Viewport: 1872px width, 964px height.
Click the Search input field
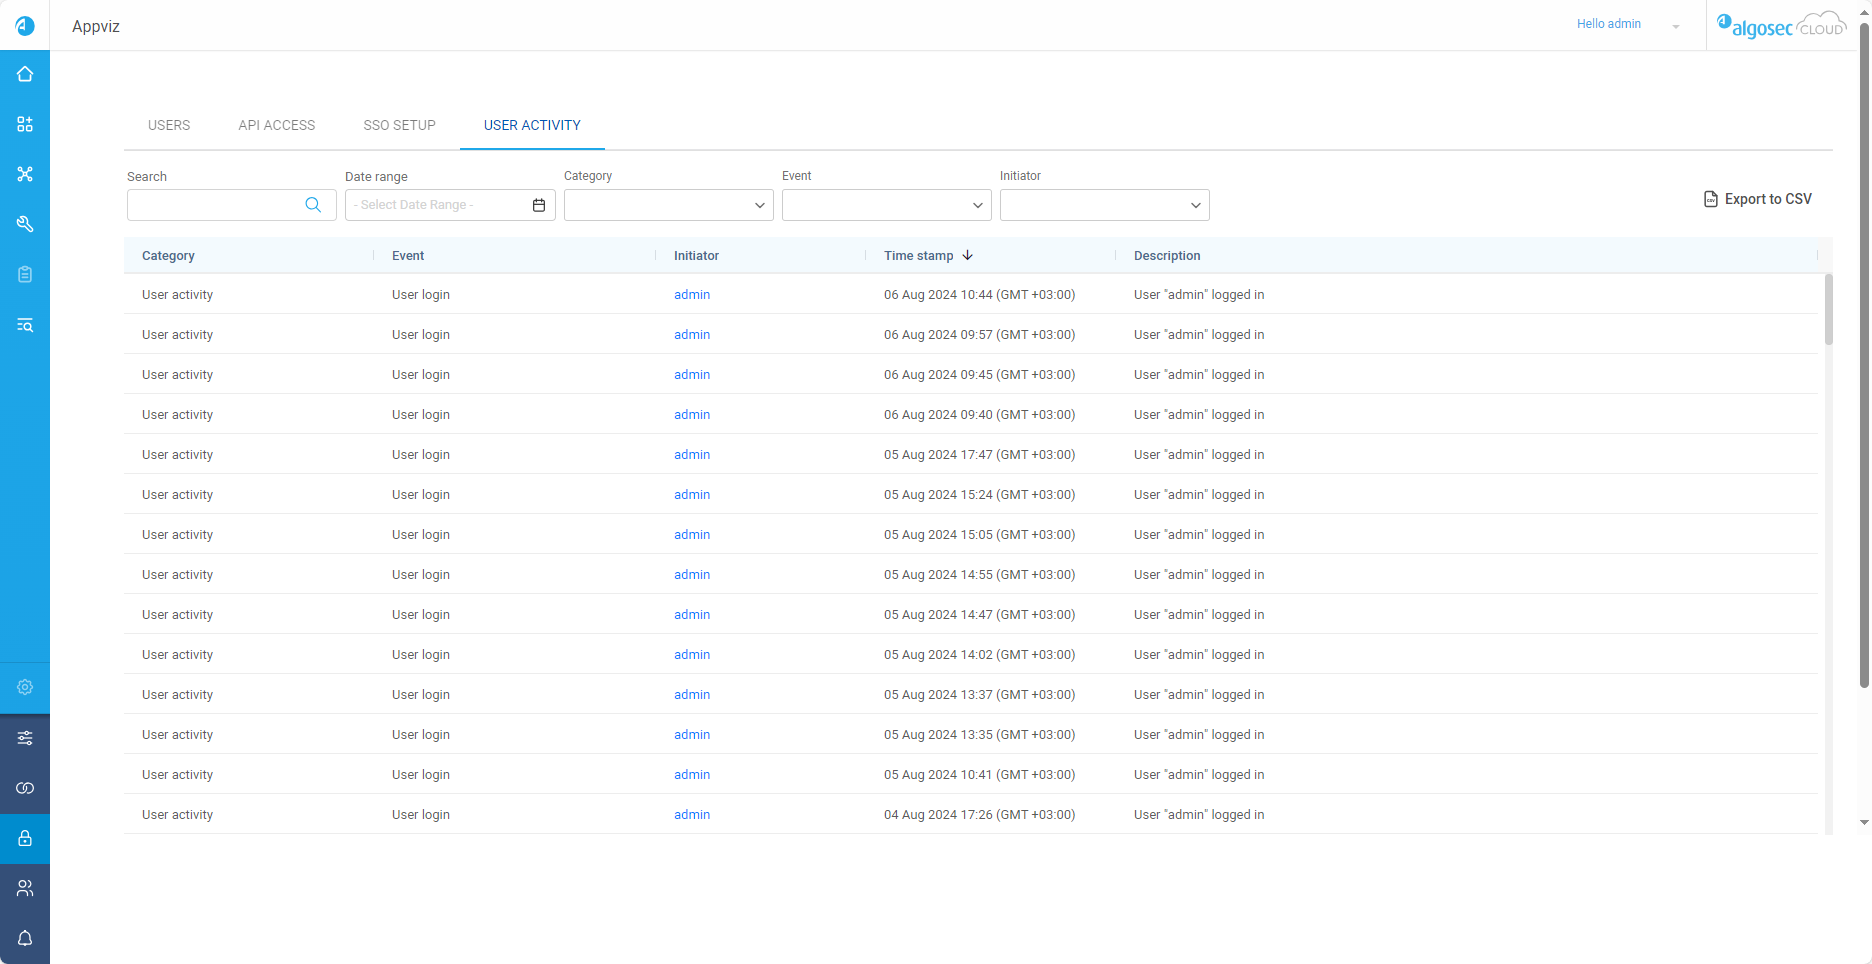click(x=215, y=205)
